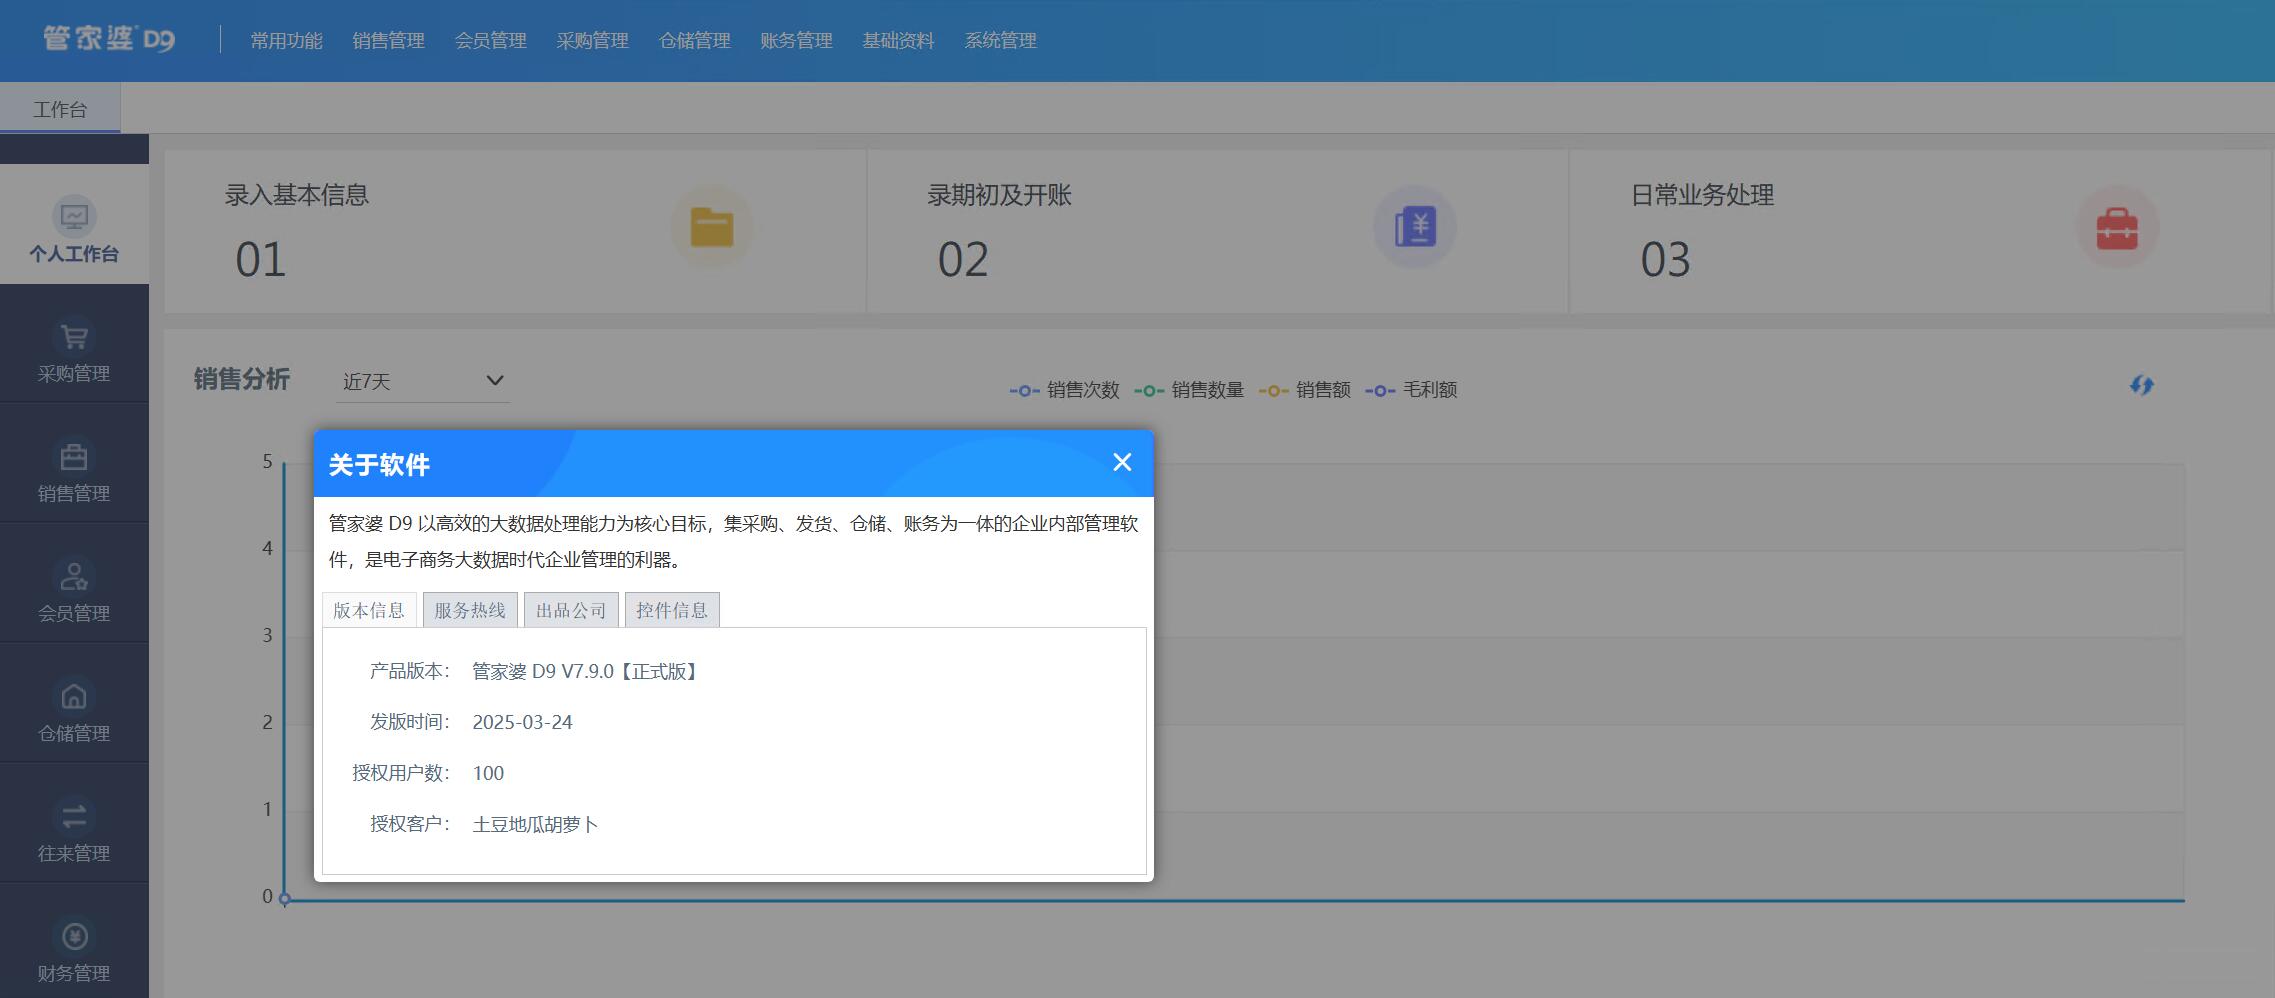Click the release date 2025-03-24
Image resolution: width=2275 pixels, height=998 pixels.
pos(523,722)
